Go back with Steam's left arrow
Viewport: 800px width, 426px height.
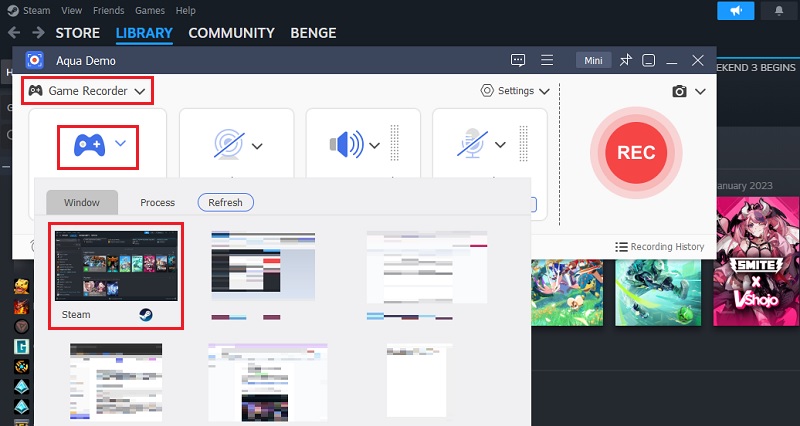tap(14, 33)
